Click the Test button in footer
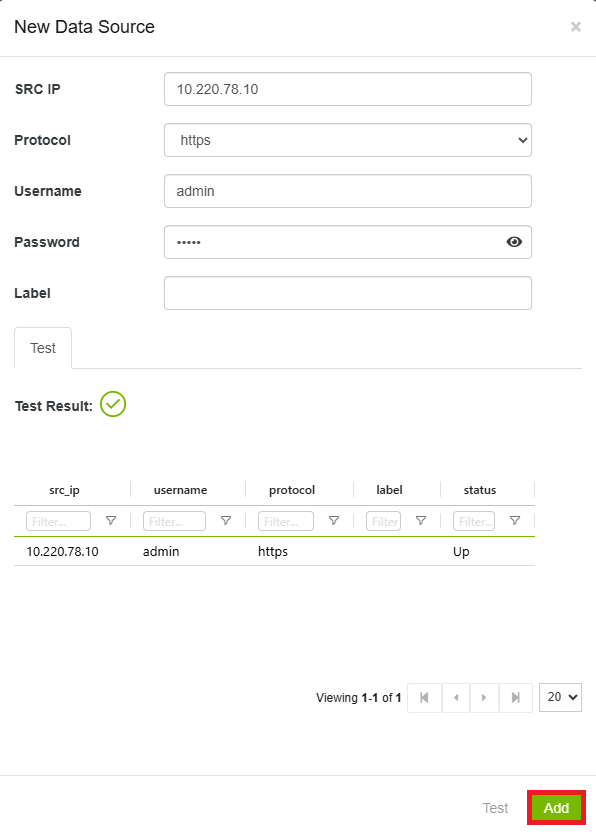This screenshot has width=596, height=836. [x=495, y=808]
